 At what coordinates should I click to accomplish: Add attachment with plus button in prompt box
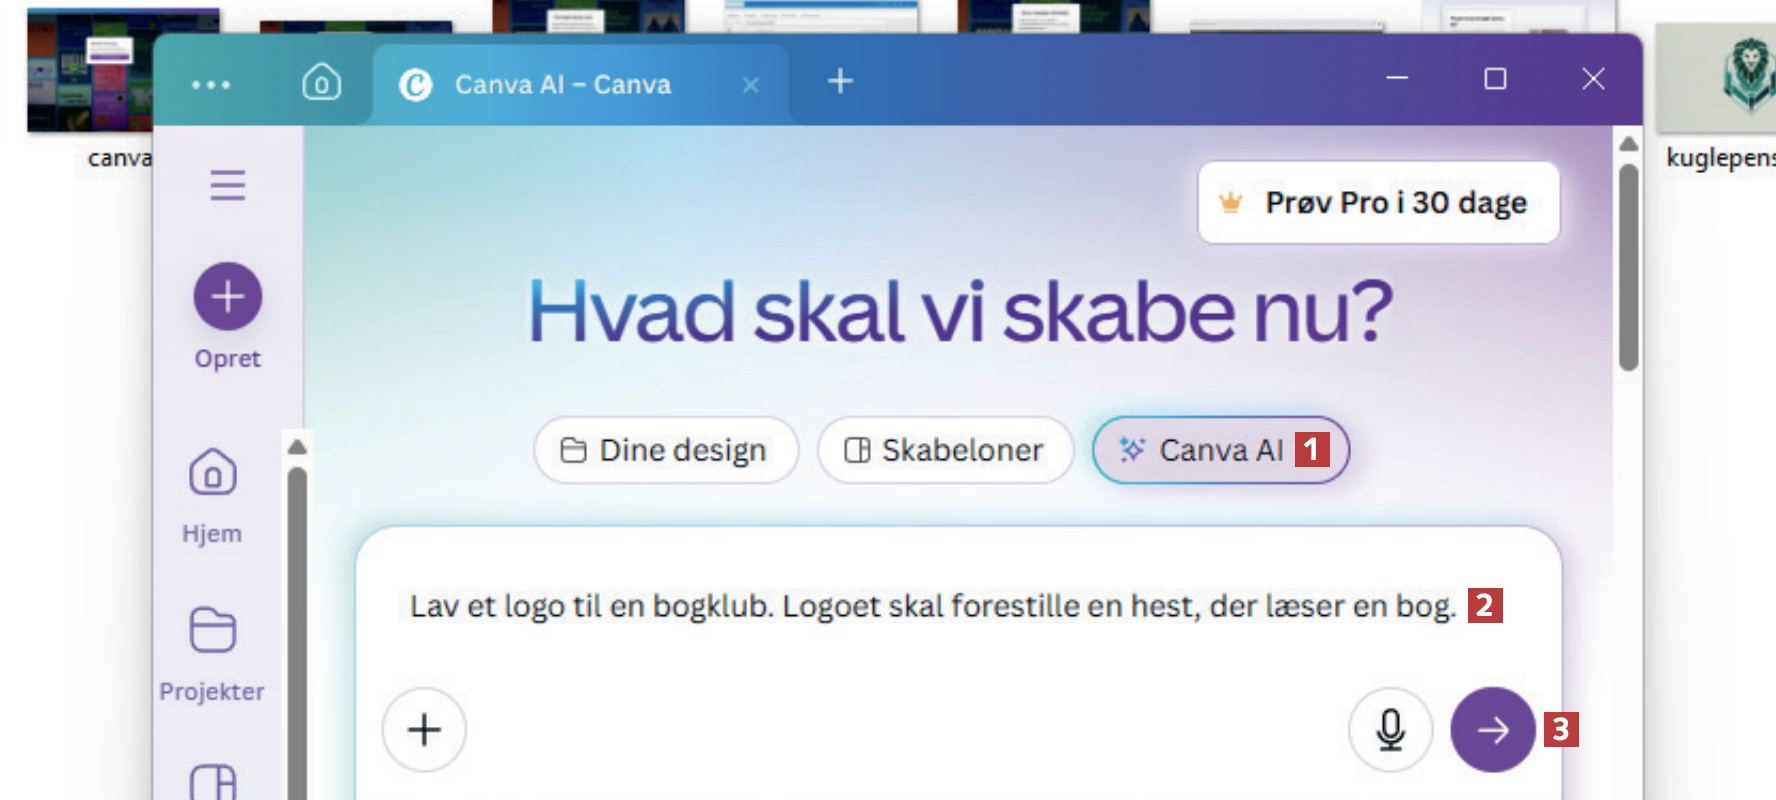tap(424, 730)
